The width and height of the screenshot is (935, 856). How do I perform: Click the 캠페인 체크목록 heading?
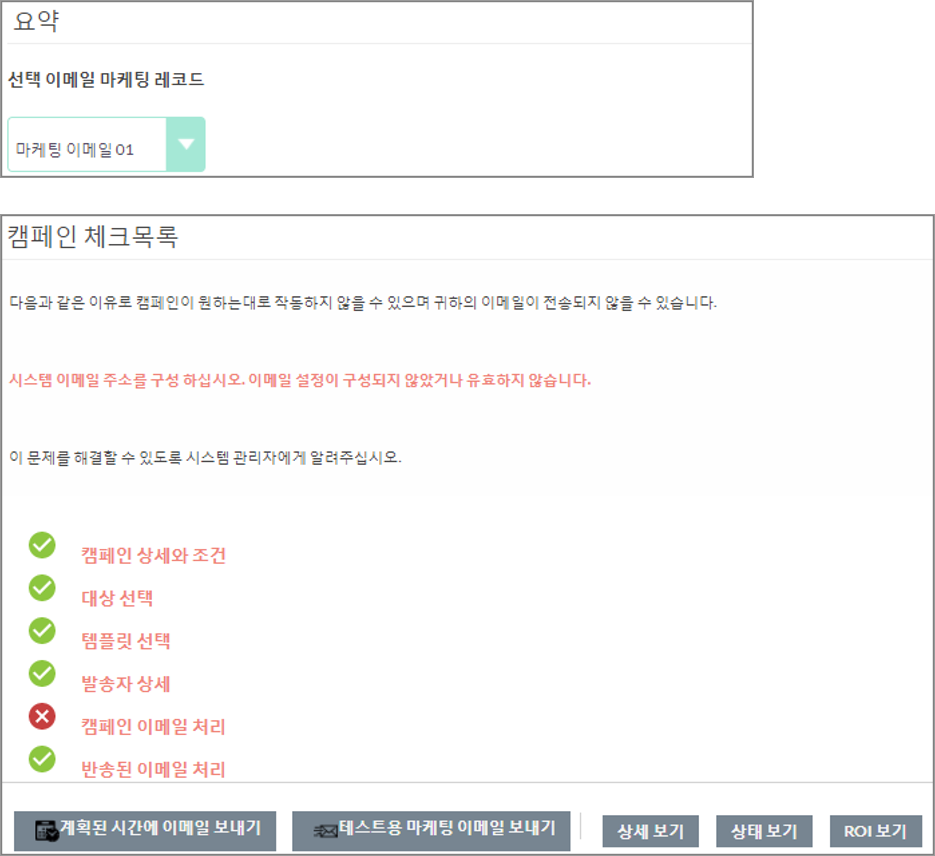click(x=92, y=237)
